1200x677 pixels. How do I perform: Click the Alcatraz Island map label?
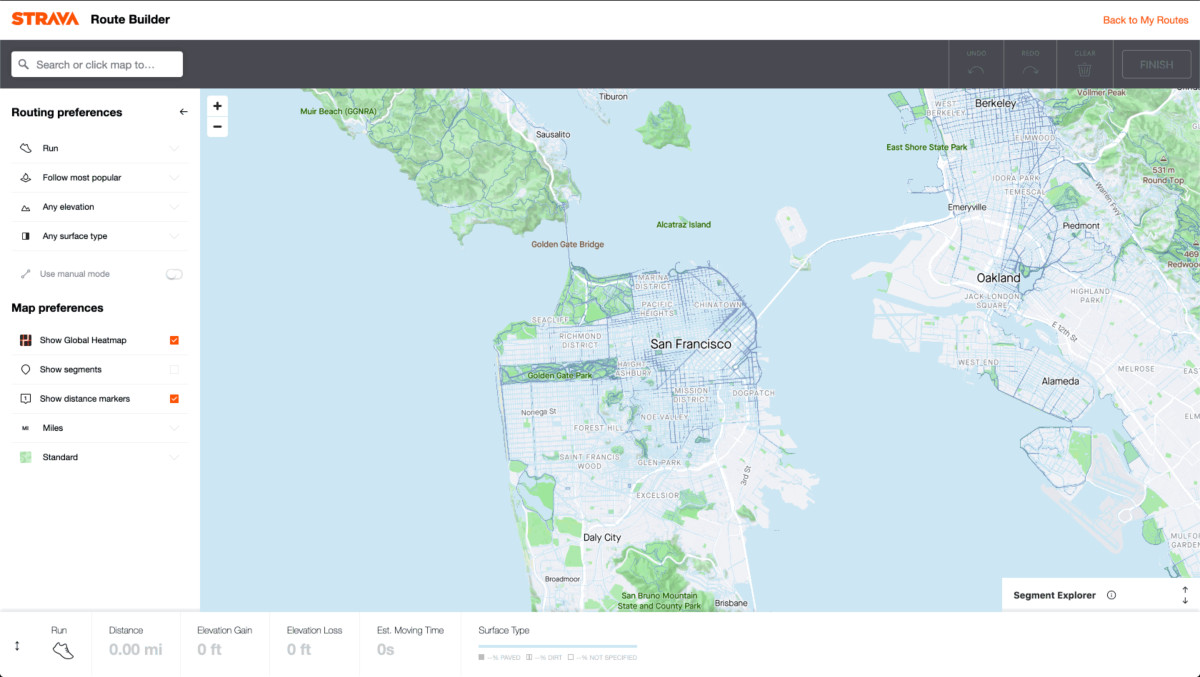coord(684,225)
